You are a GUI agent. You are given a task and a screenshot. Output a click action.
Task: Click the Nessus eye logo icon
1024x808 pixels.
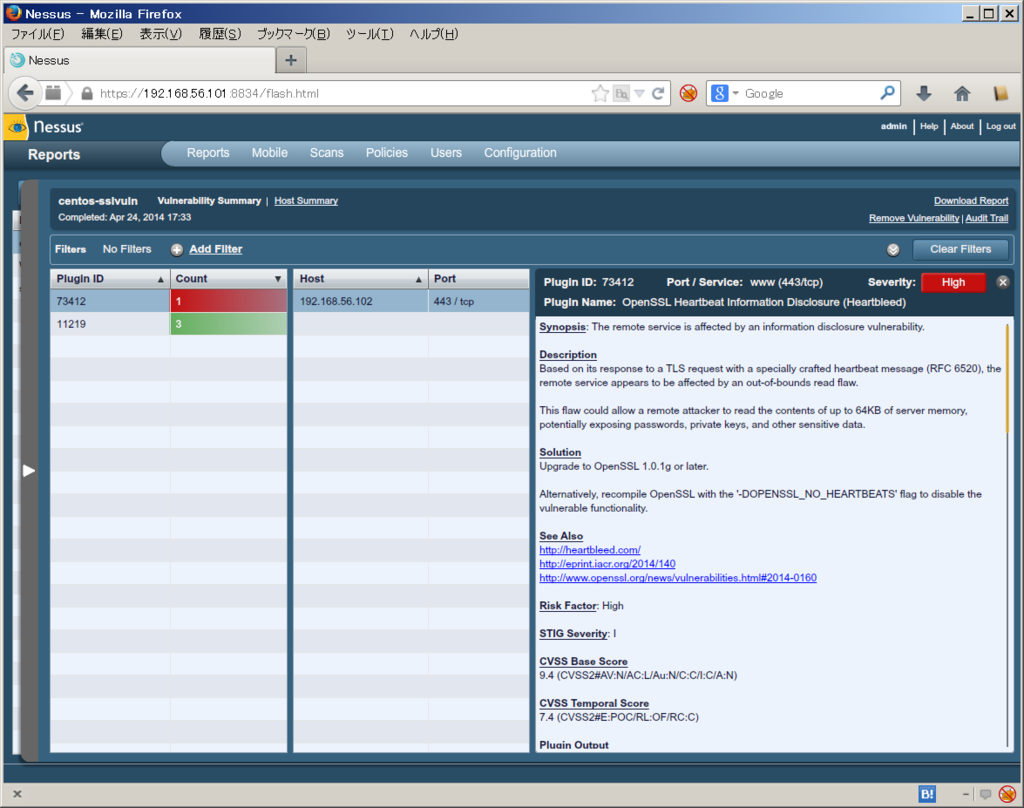point(16,127)
